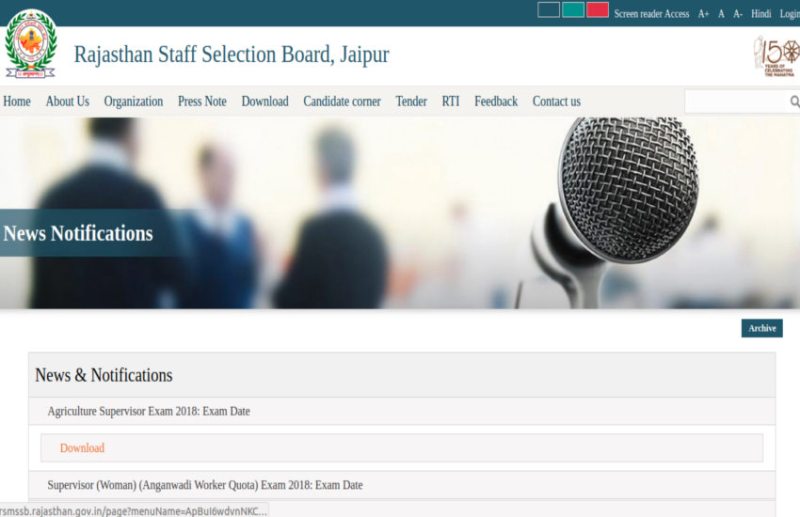
Task: Click the search magnifier icon
Action: click(794, 101)
